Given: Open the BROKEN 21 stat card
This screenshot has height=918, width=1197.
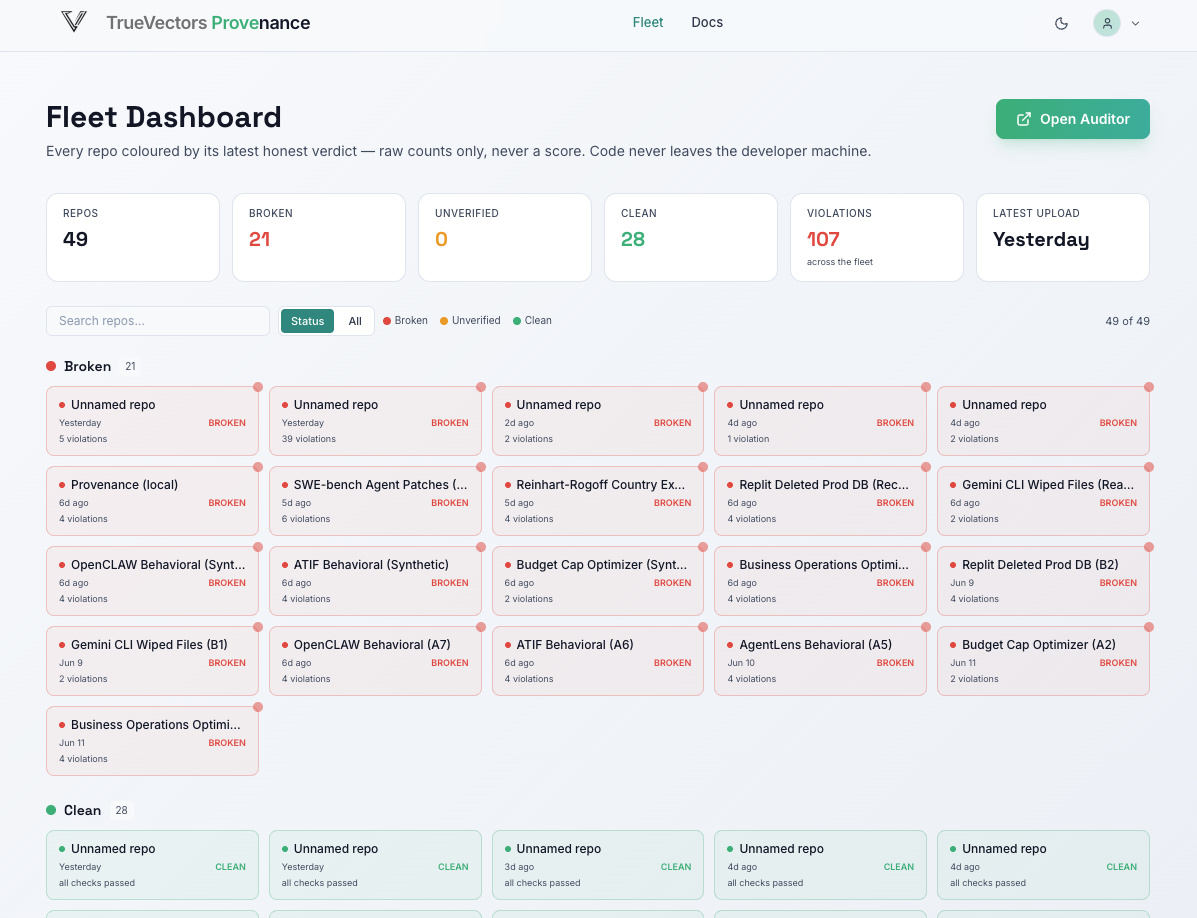Looking at the screenshot, I should coord(319,237).
